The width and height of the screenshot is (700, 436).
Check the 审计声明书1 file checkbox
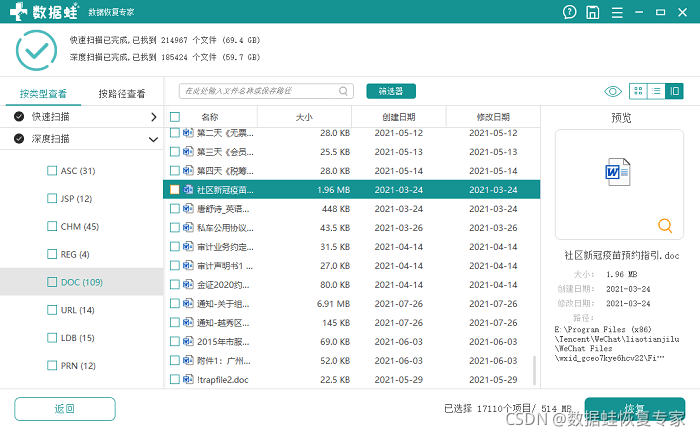(x=175, y=266)
